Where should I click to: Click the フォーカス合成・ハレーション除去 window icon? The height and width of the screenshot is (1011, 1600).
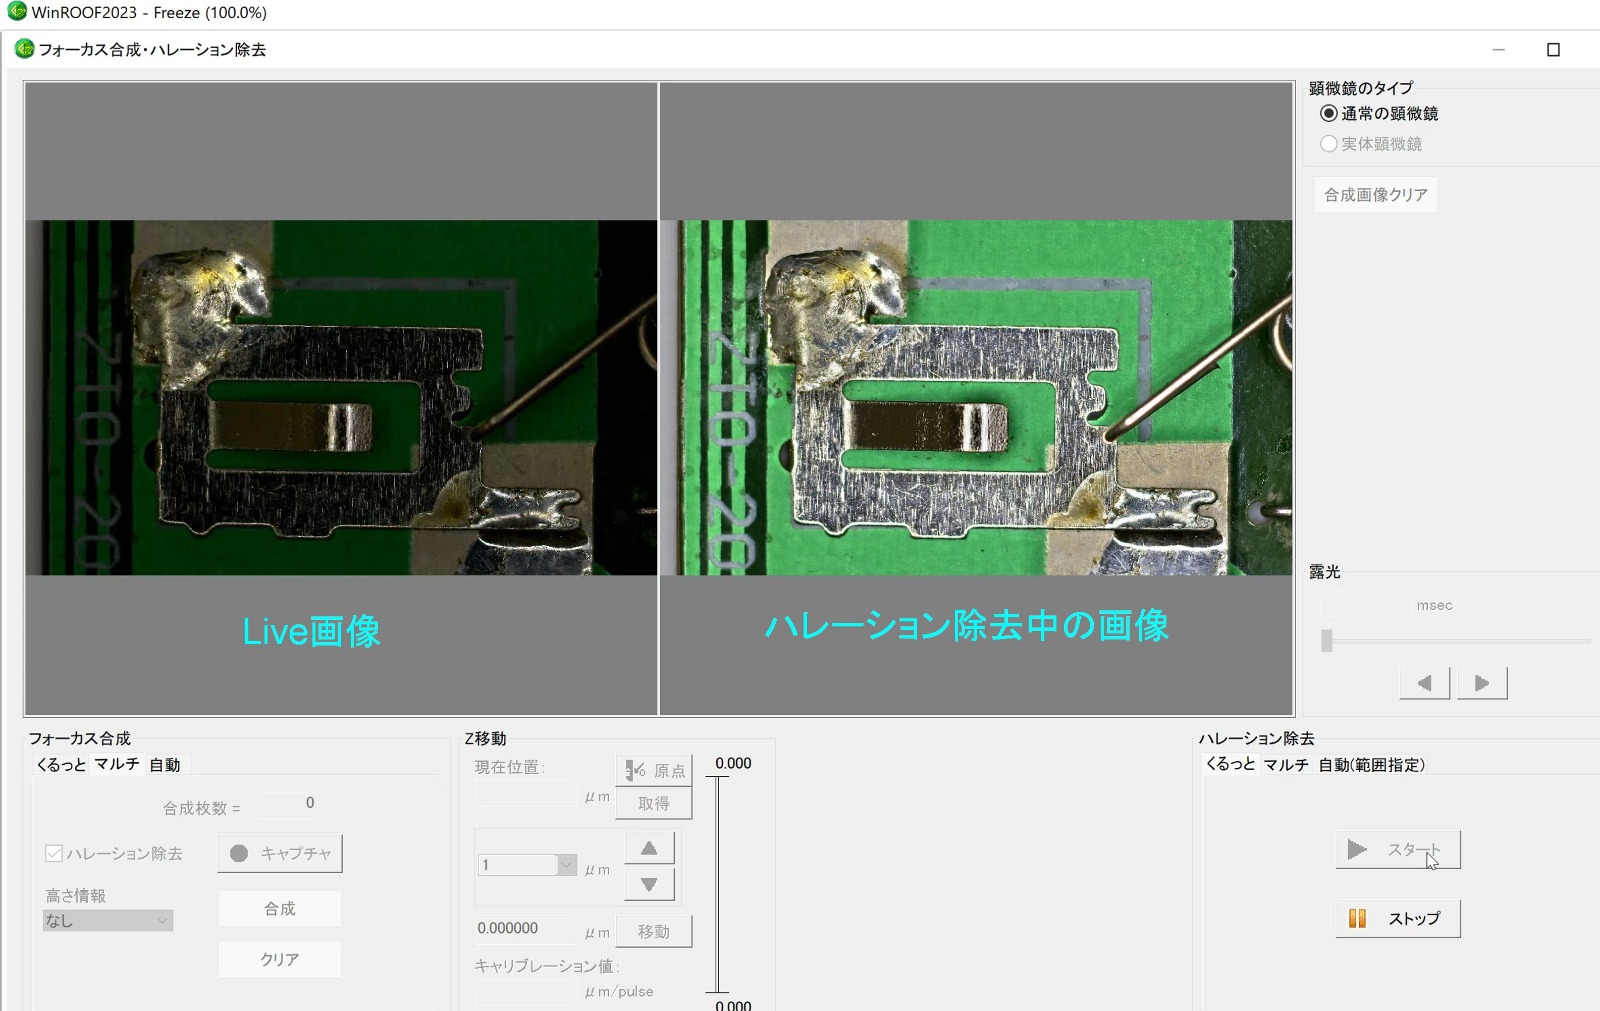[x=24, y=49]
